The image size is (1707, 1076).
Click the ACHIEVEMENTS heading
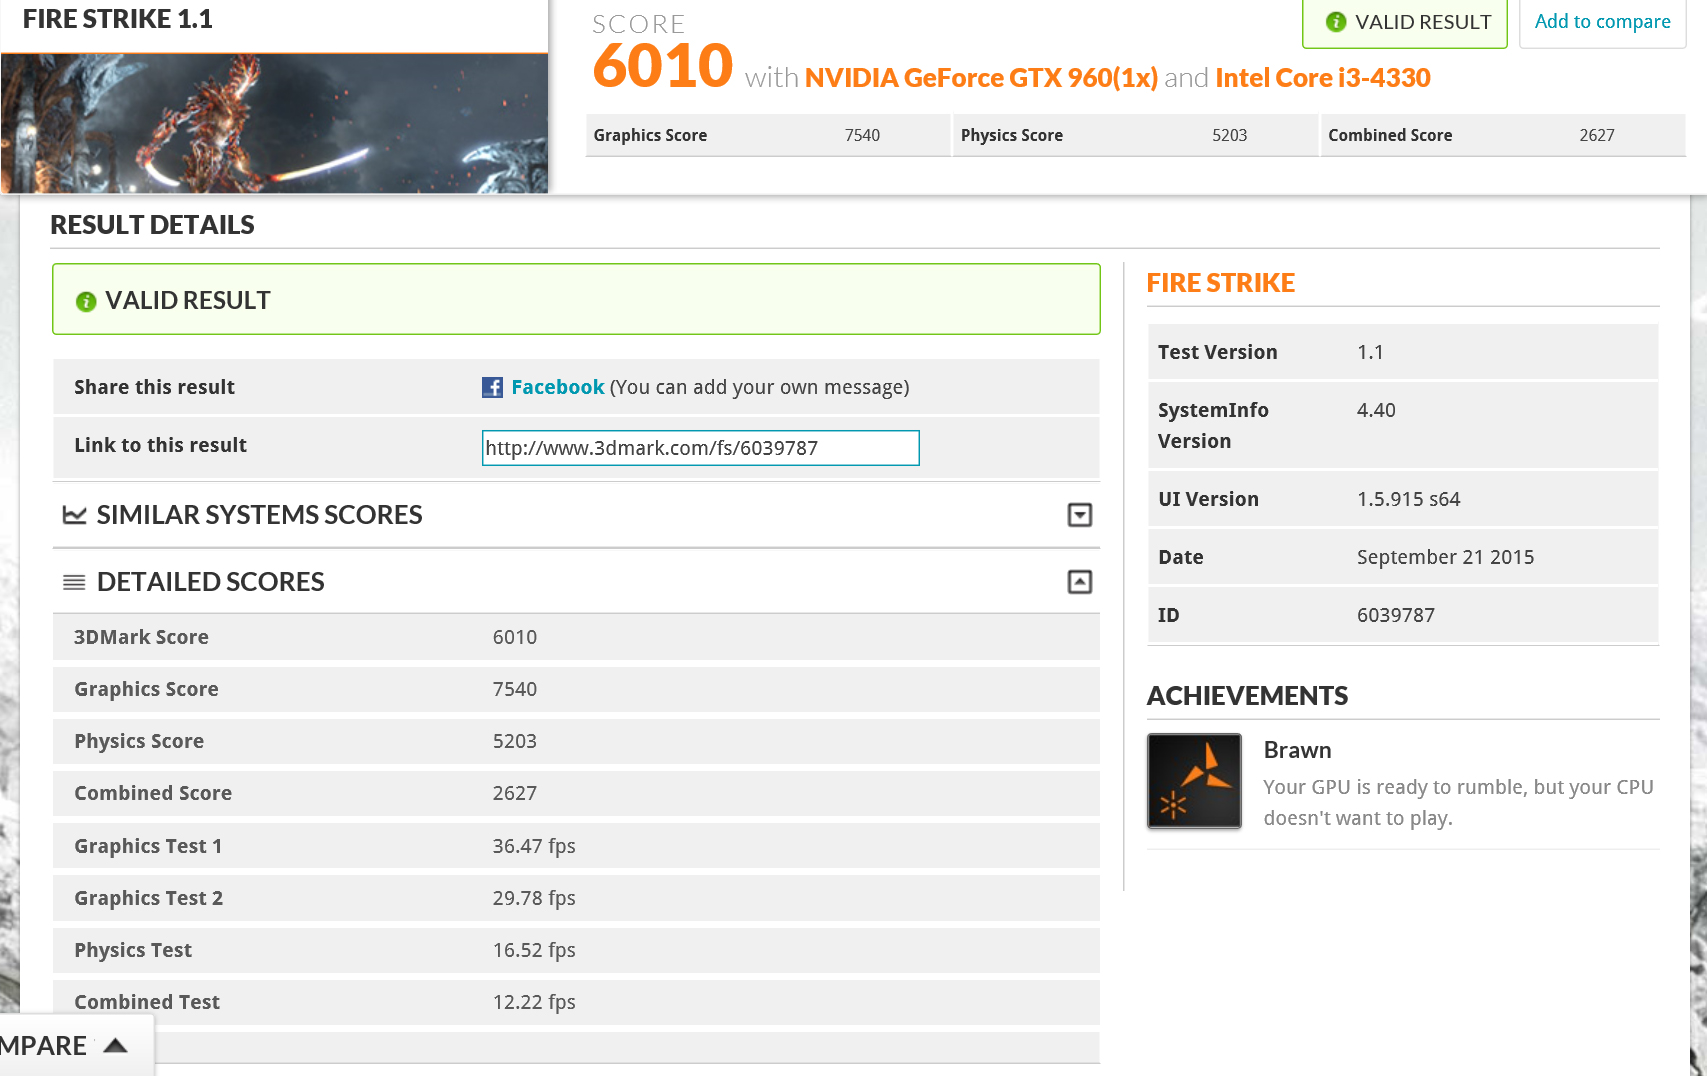(1247, 696)
